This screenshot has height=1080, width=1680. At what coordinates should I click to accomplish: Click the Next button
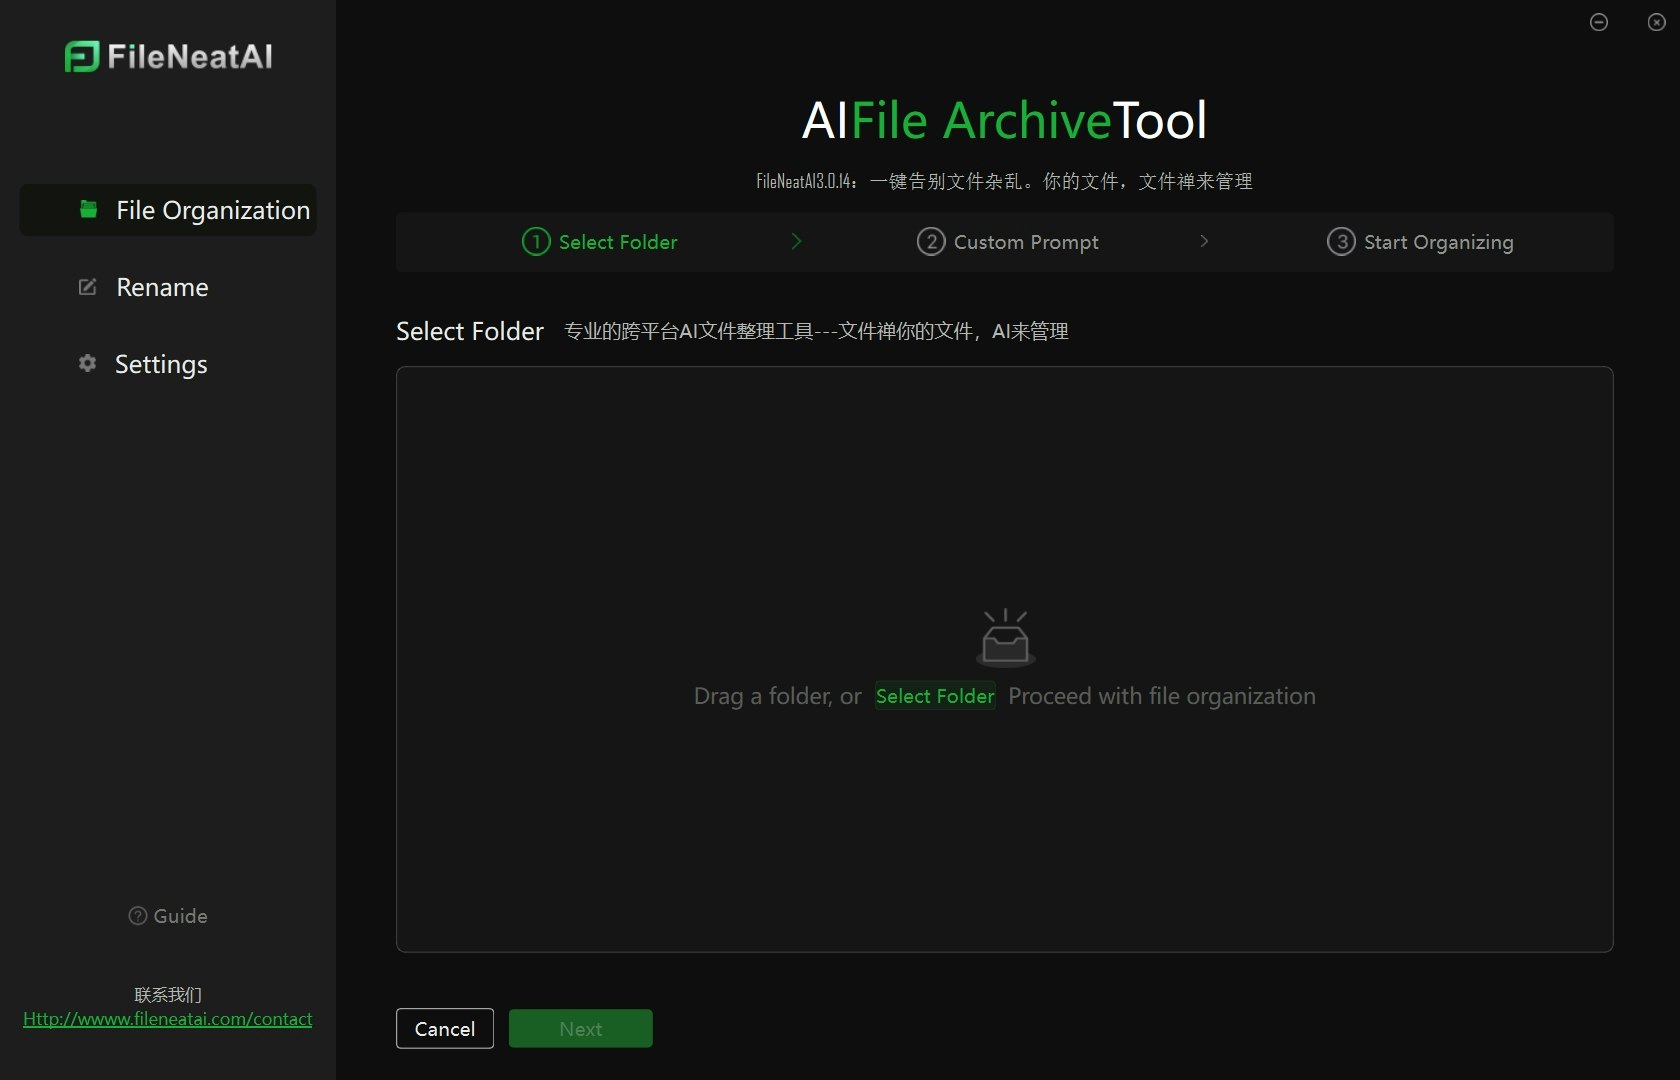click(581, 1028)
